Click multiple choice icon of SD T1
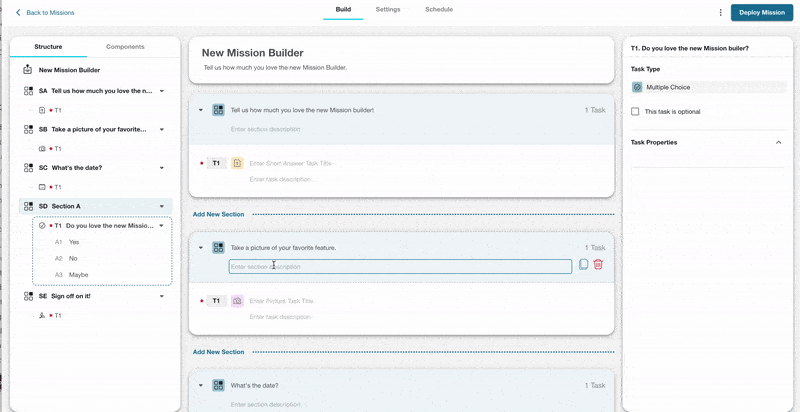This screenshot has height=412, width=800. click(x=42, y=225)
